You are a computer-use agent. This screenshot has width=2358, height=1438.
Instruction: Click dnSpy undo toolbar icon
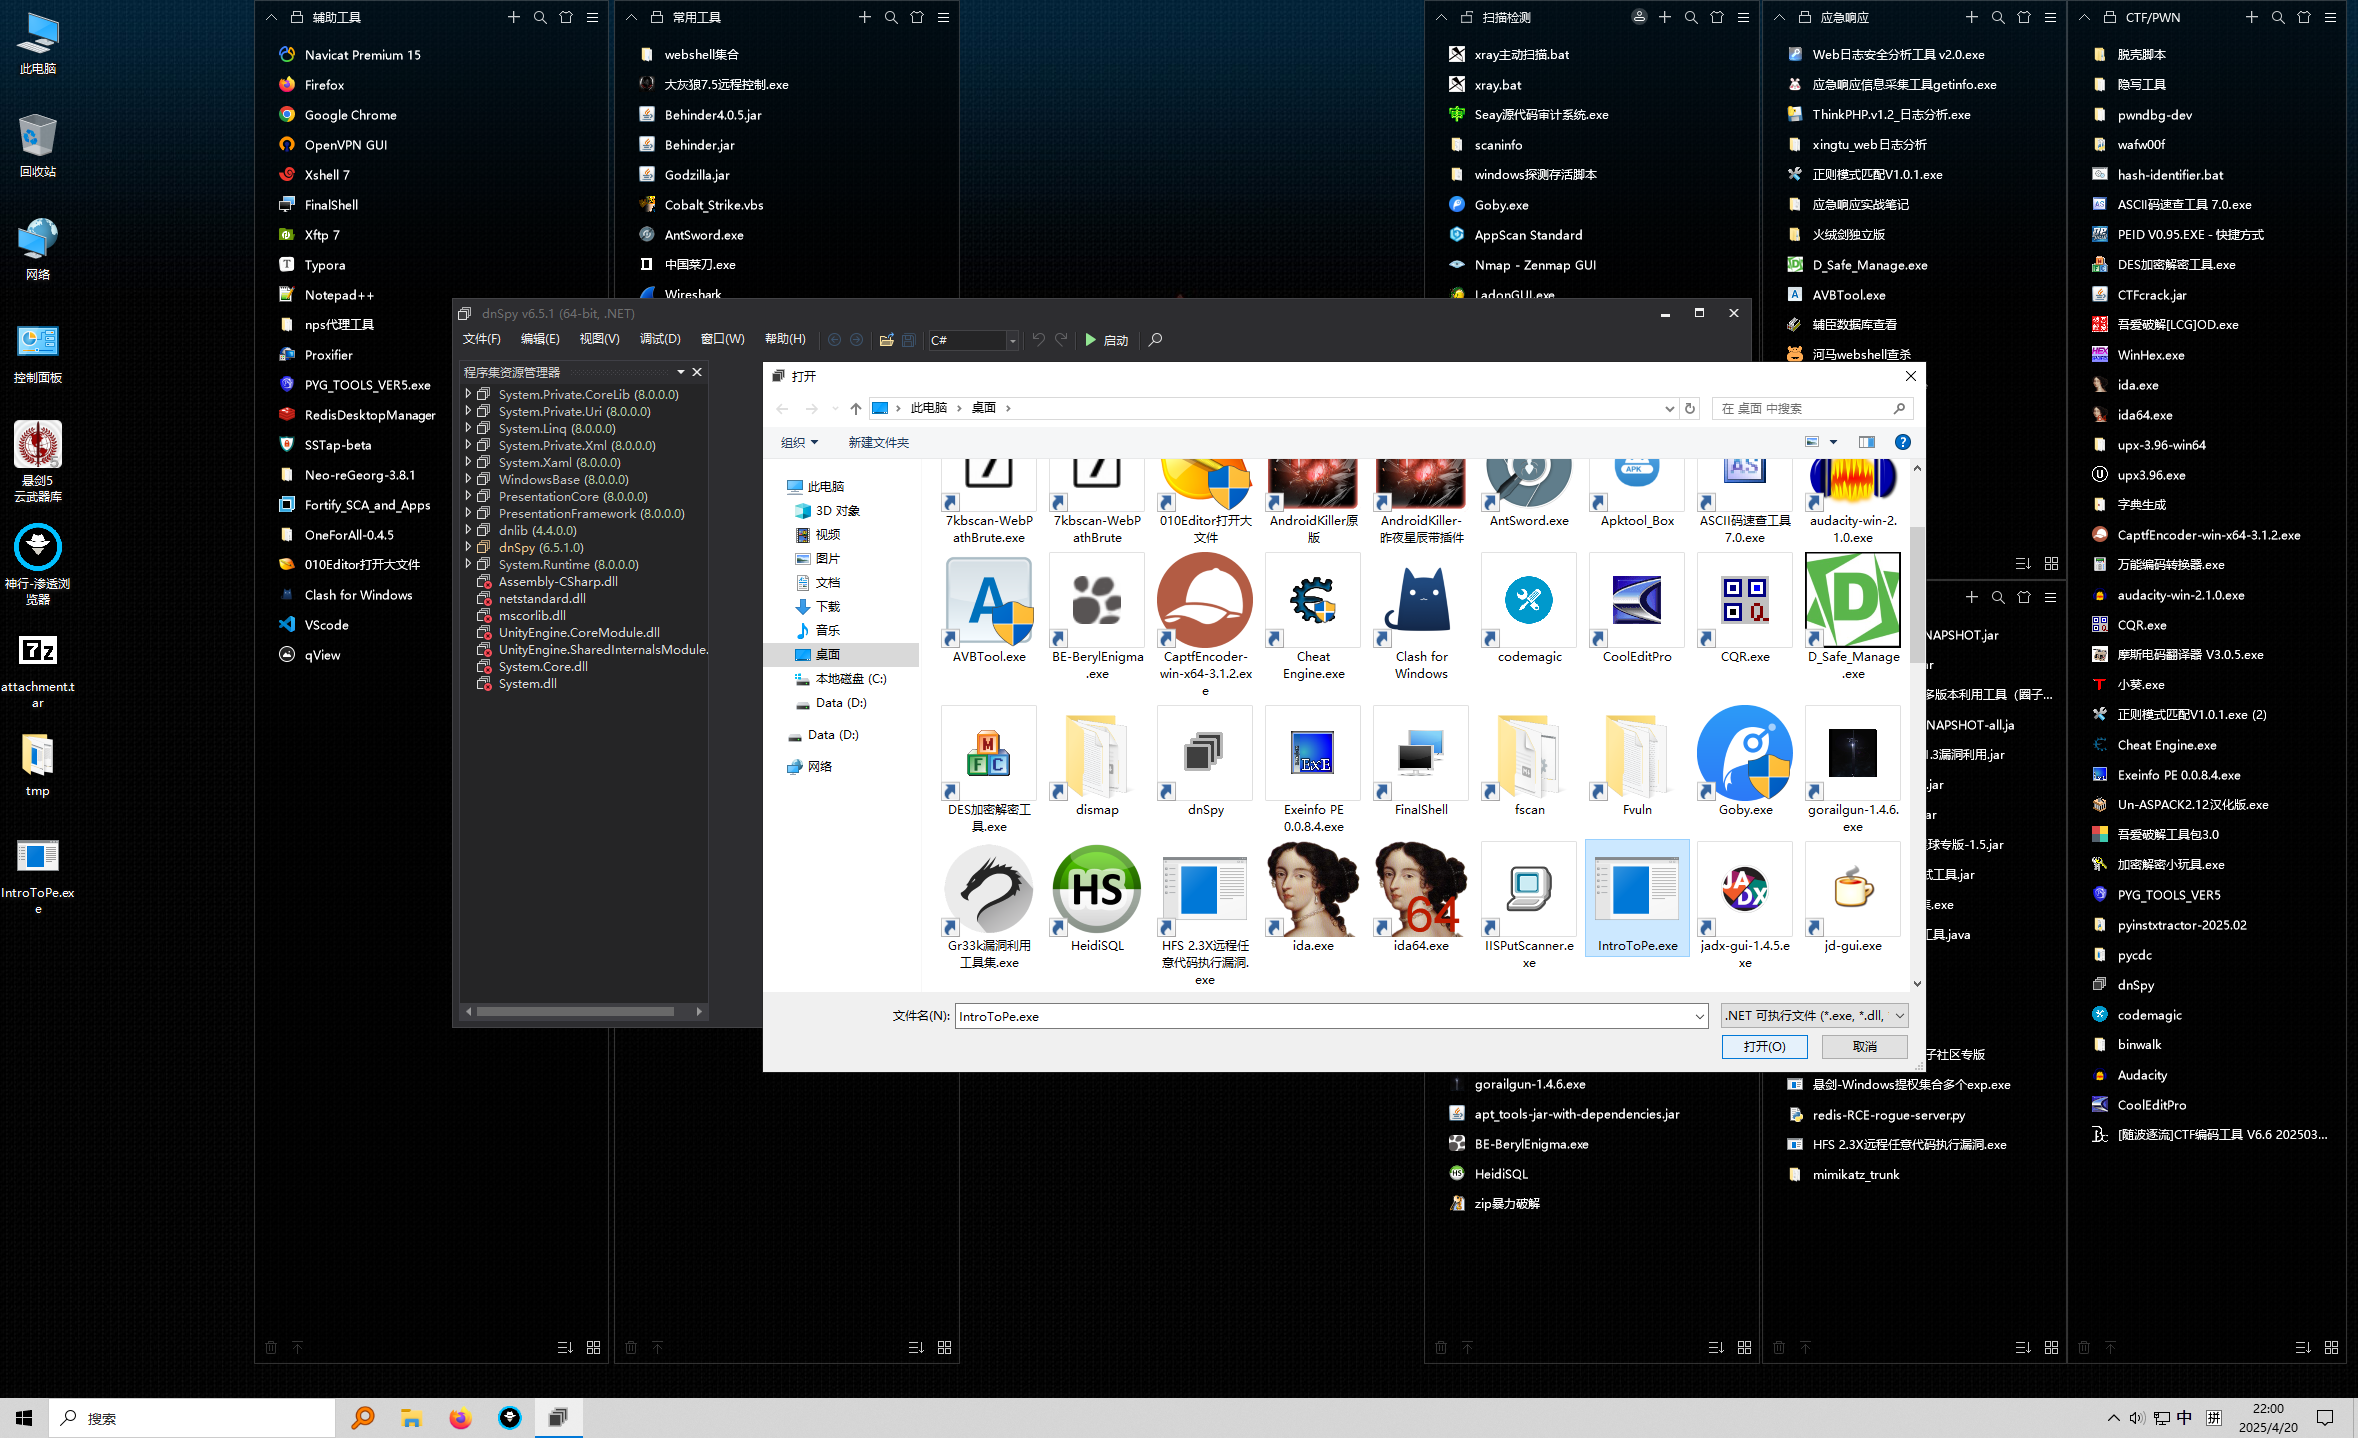click(1038, 340)
